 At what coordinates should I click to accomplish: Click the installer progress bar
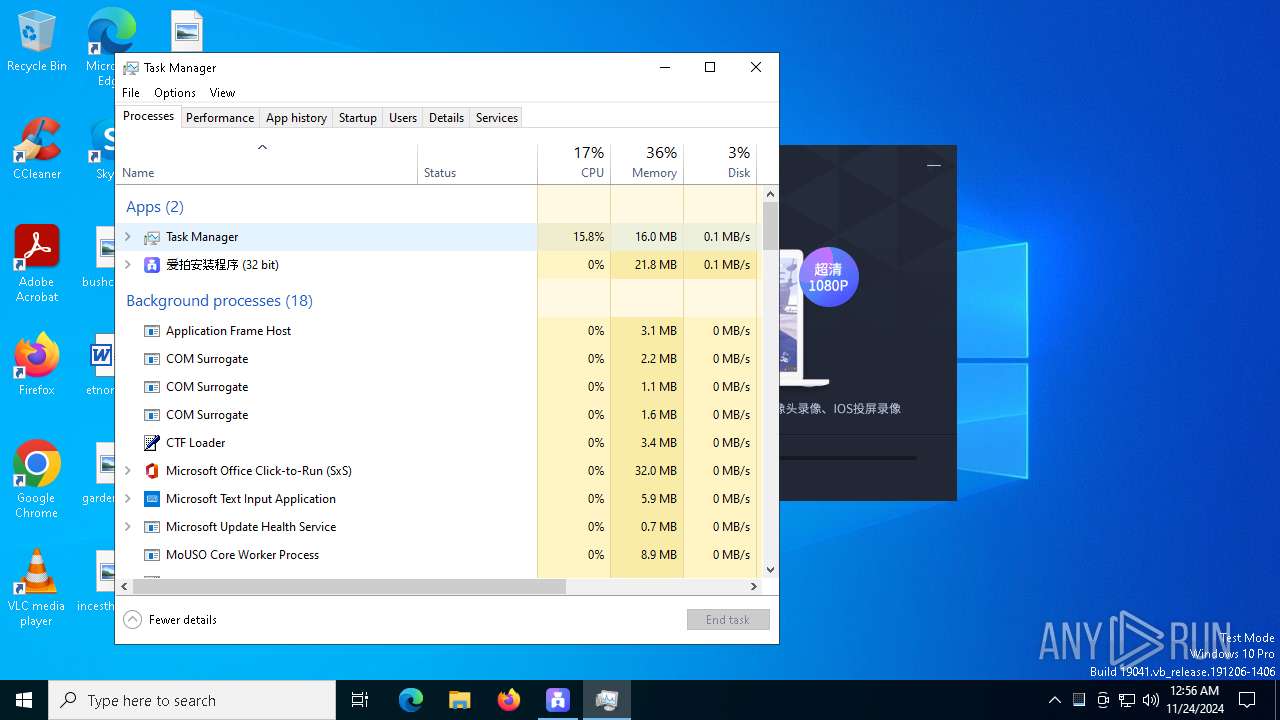(x=848, y=458)
